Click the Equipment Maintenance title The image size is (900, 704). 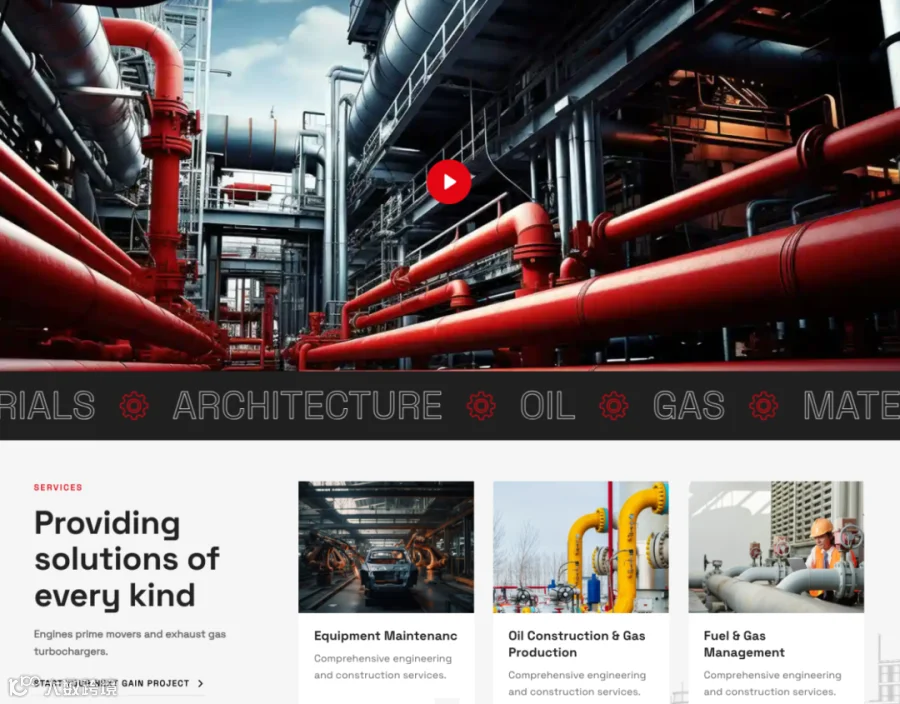pyautogui.click(x=386, y=636)
